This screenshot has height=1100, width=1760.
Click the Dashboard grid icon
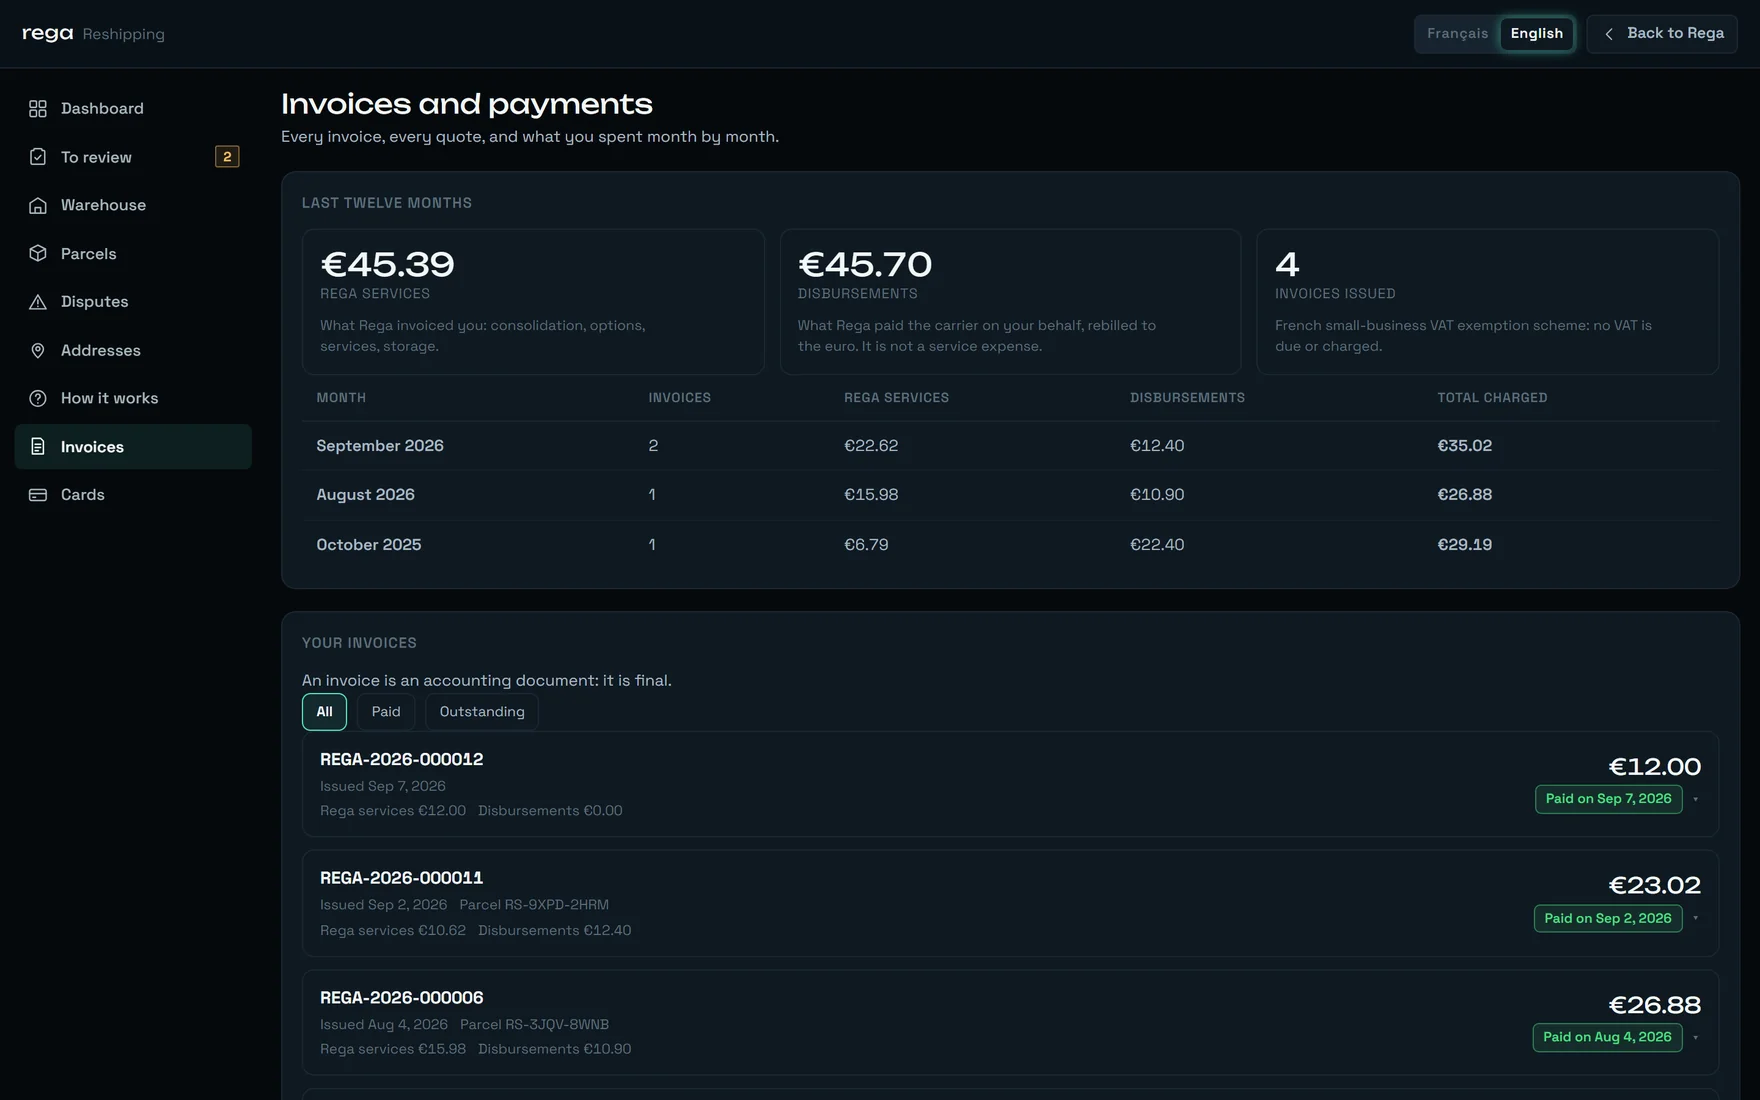pyautogui.click(x=38, y=108)
